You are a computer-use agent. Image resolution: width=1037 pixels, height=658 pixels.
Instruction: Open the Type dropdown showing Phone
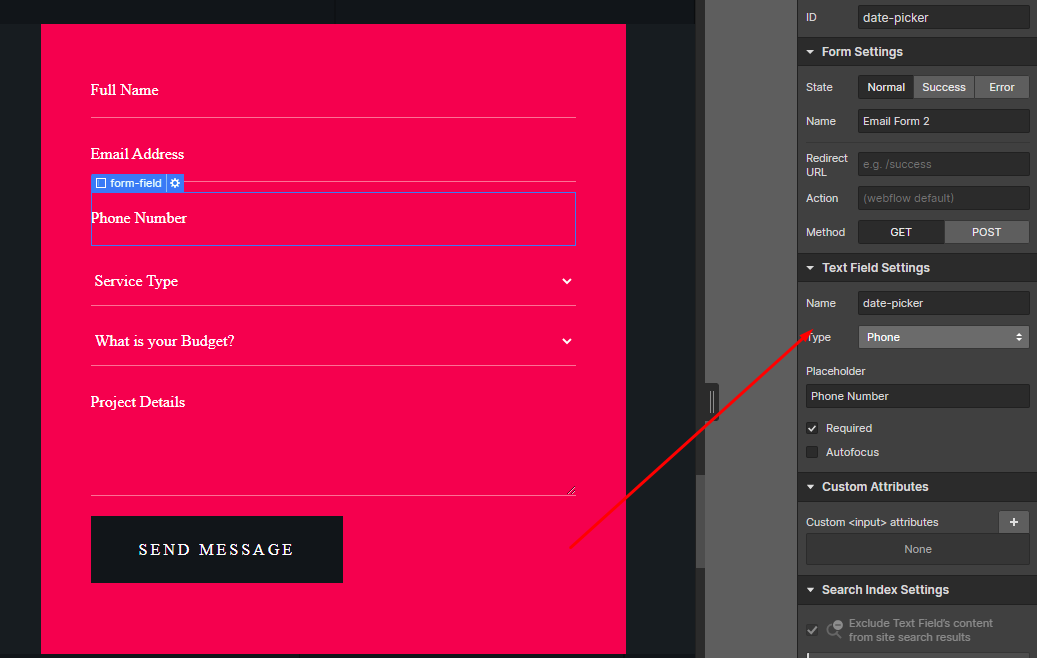click(943, 337)
